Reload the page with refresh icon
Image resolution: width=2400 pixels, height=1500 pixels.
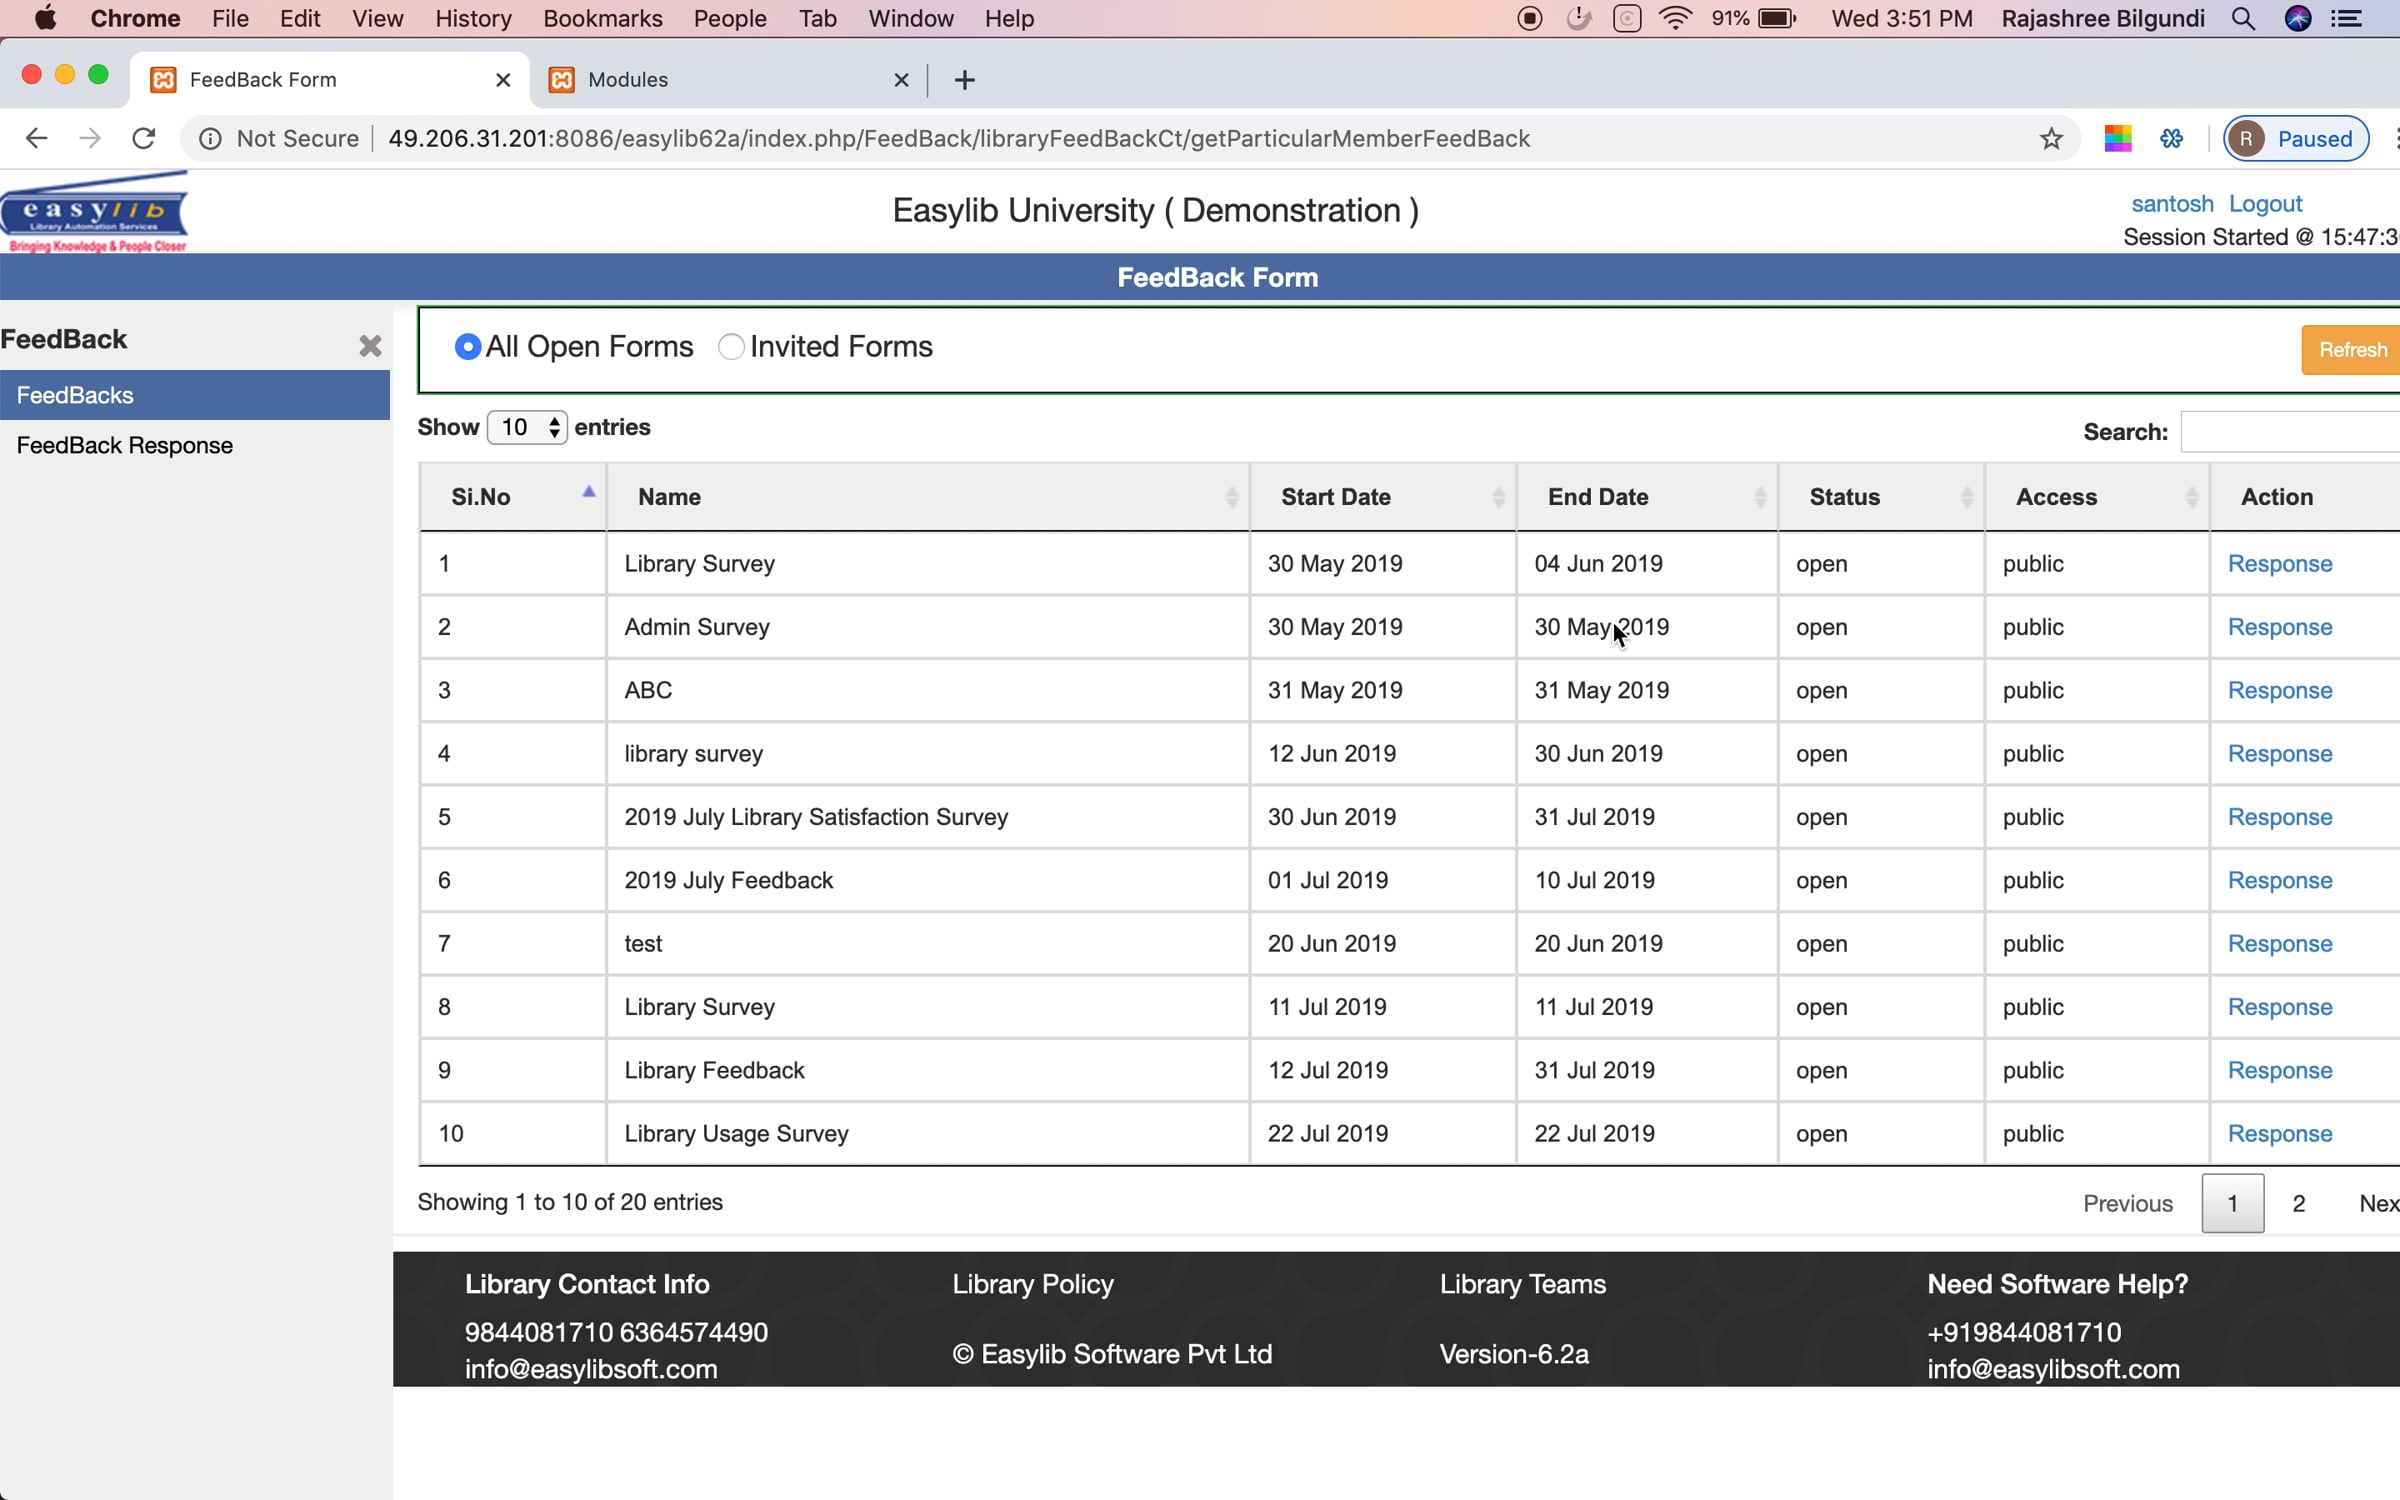(x=144, y=138)
